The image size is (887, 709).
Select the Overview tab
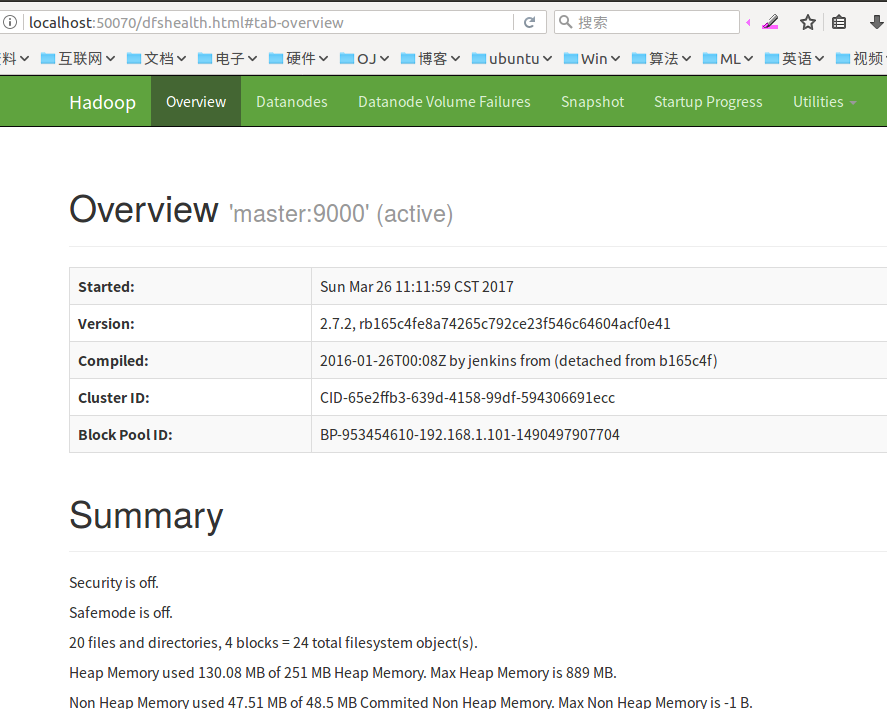tap(196, 101)
